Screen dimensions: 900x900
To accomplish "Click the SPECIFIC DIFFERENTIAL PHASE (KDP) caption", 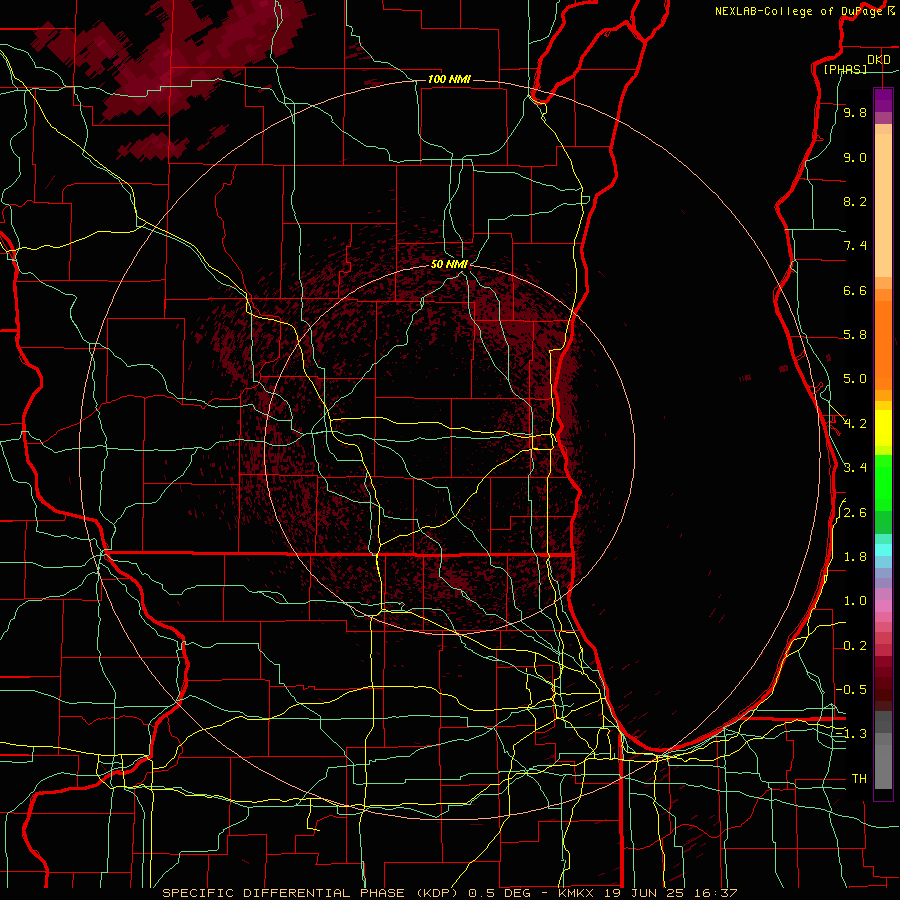I will (x=311, y=893).
